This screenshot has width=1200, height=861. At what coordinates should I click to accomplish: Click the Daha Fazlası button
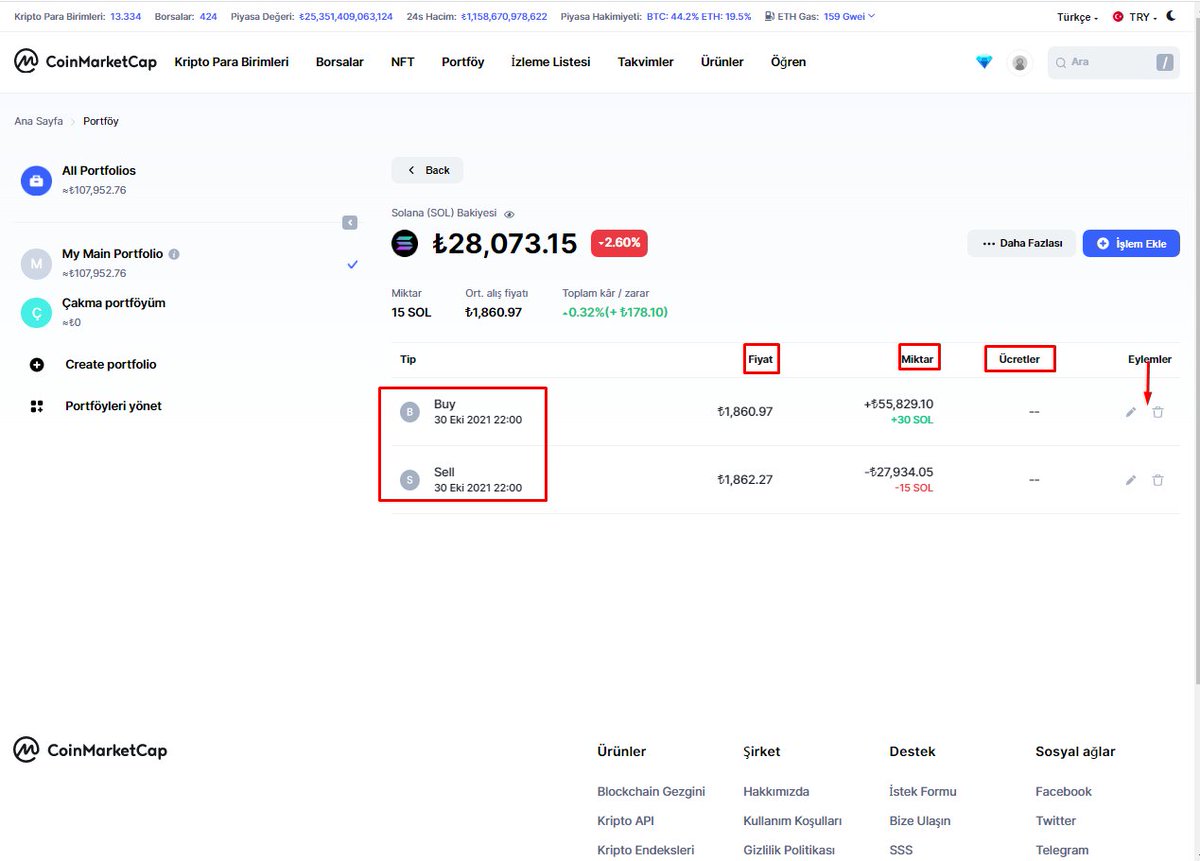(x=1021, y=243)
